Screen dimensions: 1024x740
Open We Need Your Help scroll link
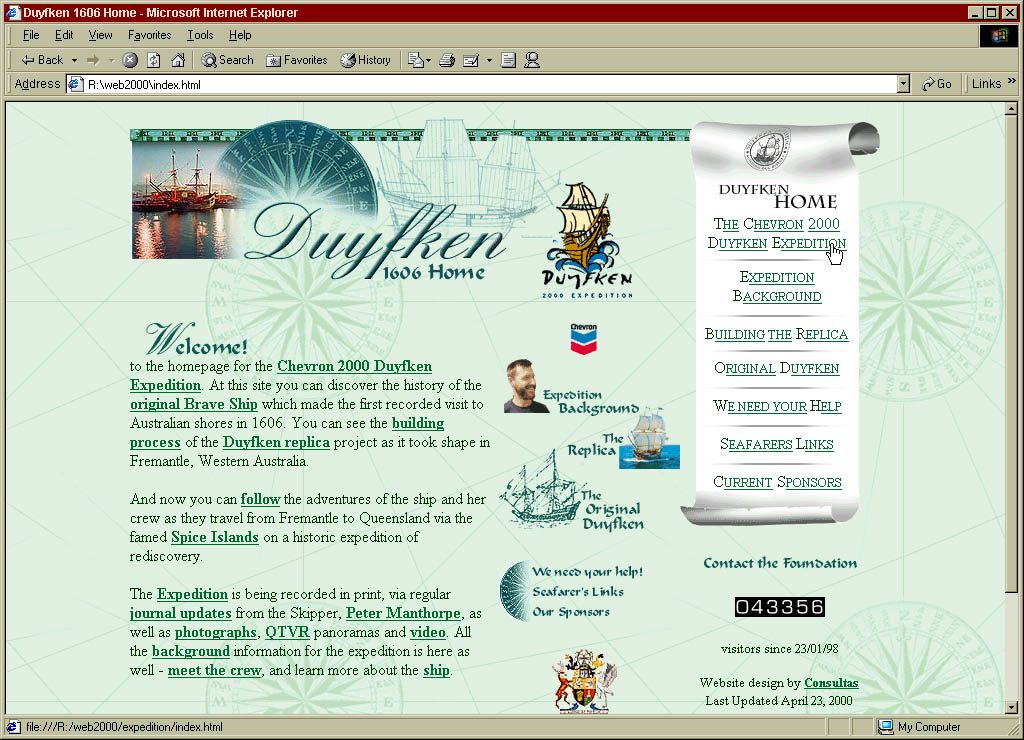coord(776,406)
